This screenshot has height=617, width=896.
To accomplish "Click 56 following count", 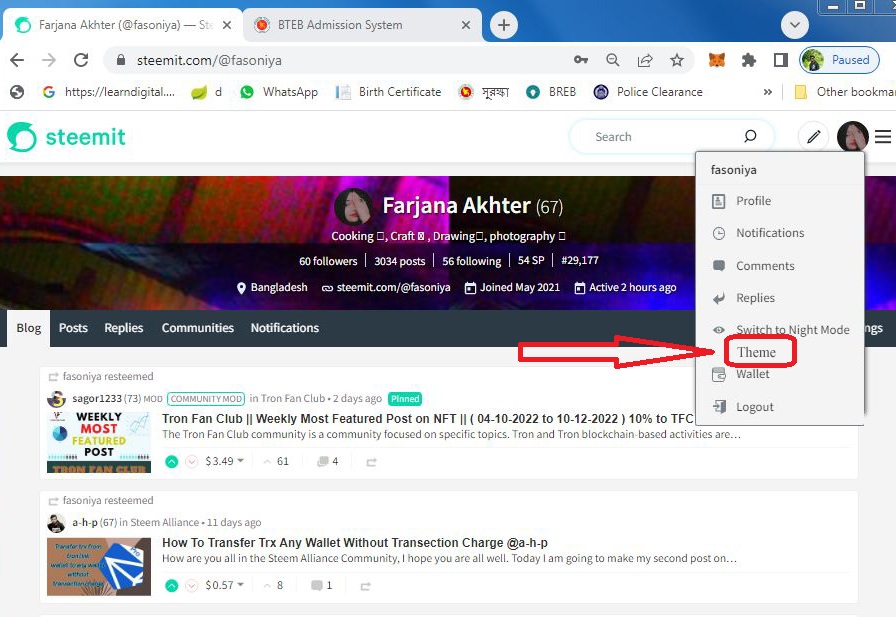I will (x=471, y=261).
